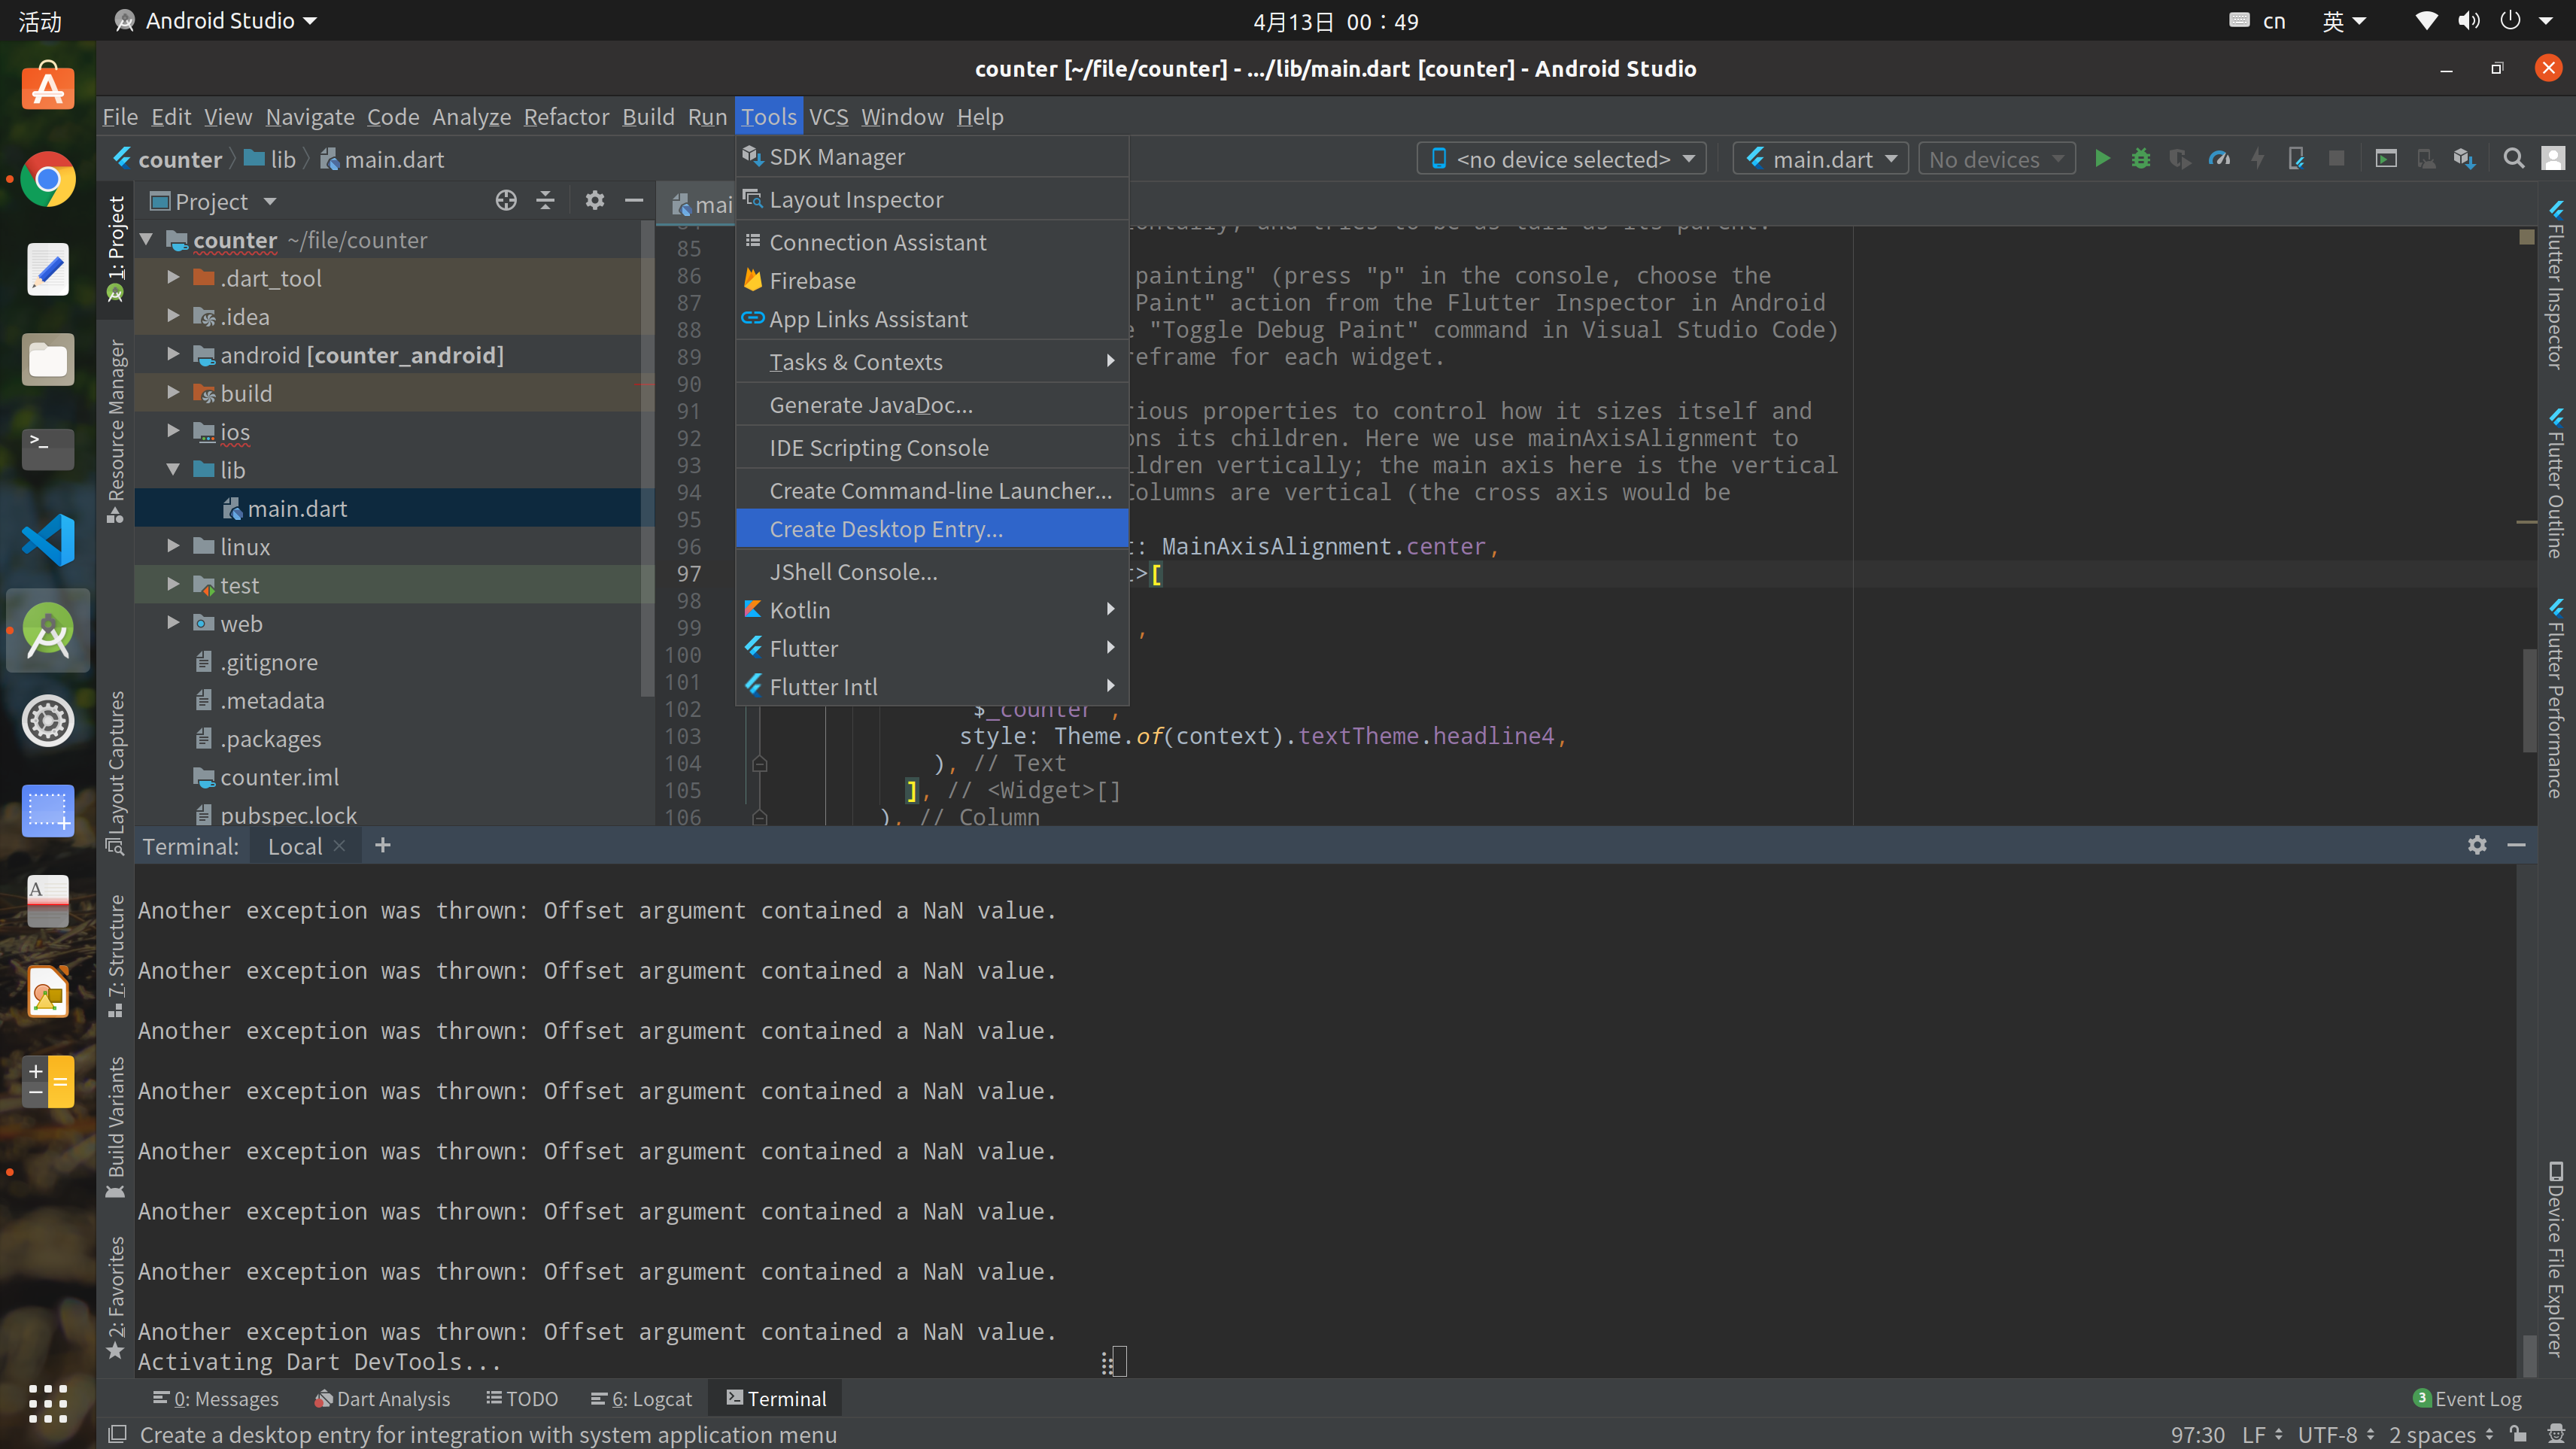Click the Debug bug icon
The height and width of the screenshot is (1449, 2576).
click(2141, 159)
